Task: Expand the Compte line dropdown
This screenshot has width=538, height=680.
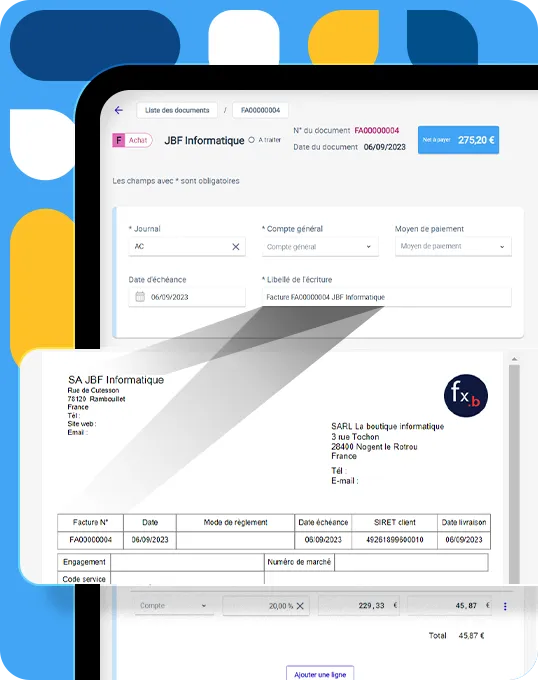Action: (x=173, y=605)
